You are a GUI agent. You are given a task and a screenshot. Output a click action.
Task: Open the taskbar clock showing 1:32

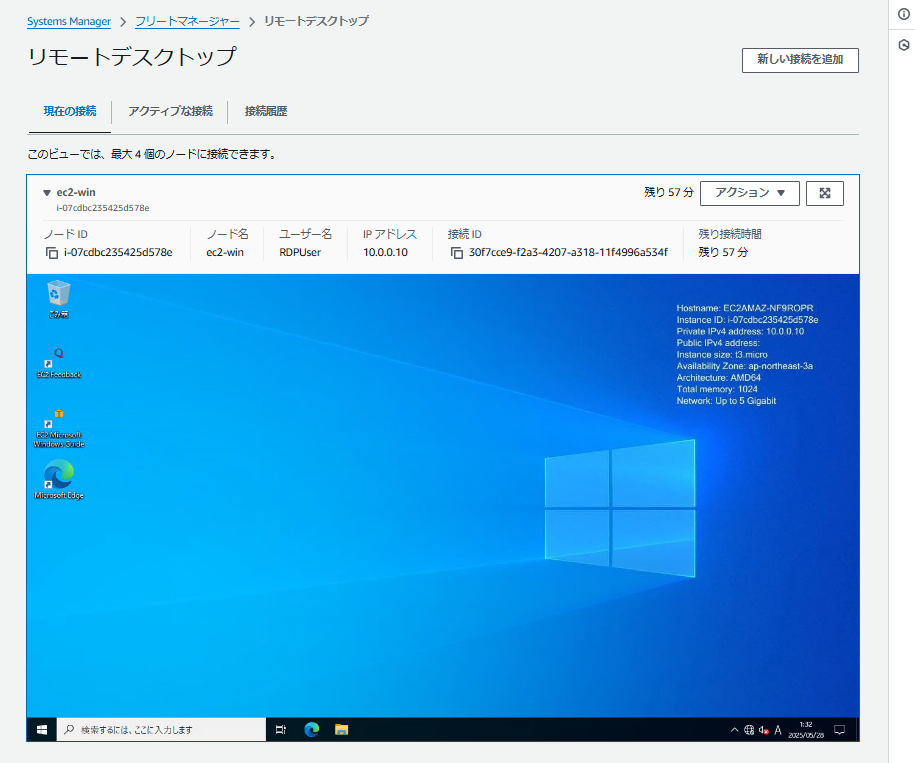coord(806,730)
